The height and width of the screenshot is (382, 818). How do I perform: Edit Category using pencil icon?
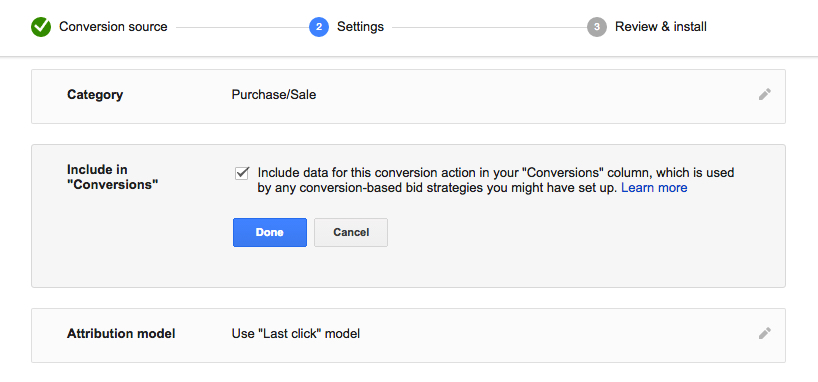765,94
